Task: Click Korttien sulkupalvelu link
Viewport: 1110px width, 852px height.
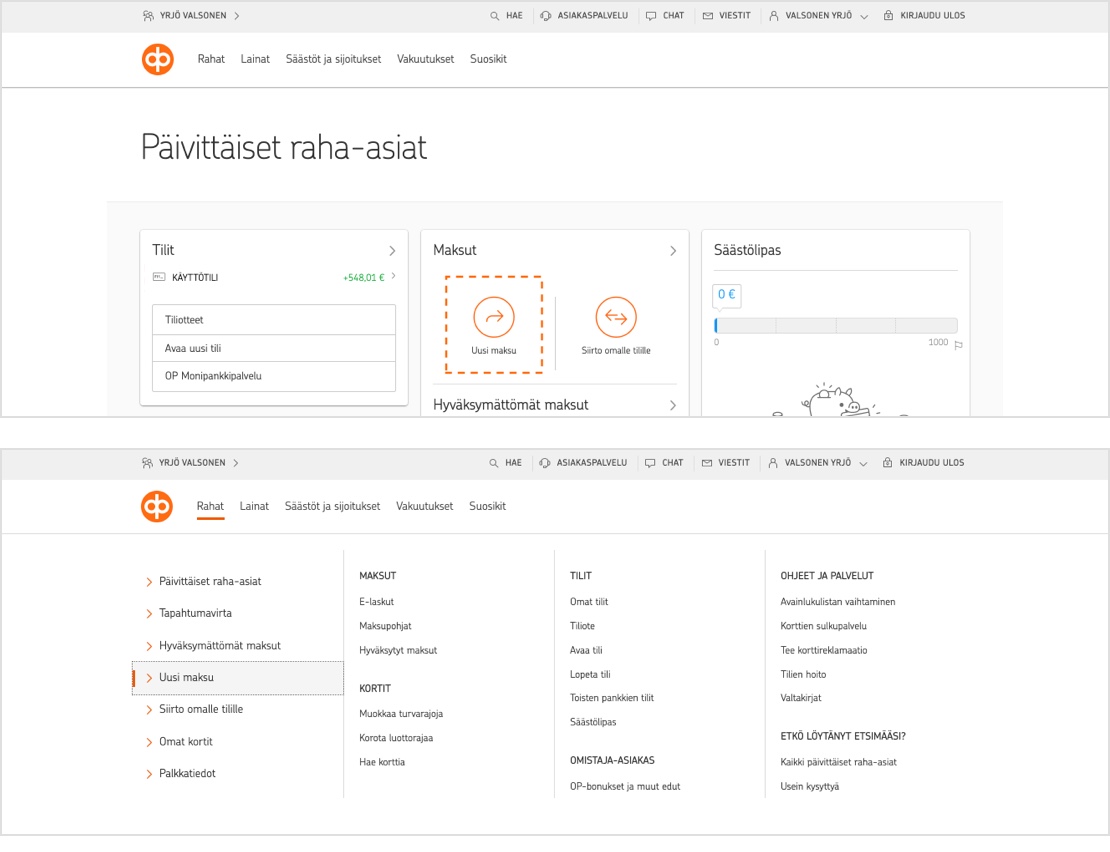Action: click(x=823, y=626)
